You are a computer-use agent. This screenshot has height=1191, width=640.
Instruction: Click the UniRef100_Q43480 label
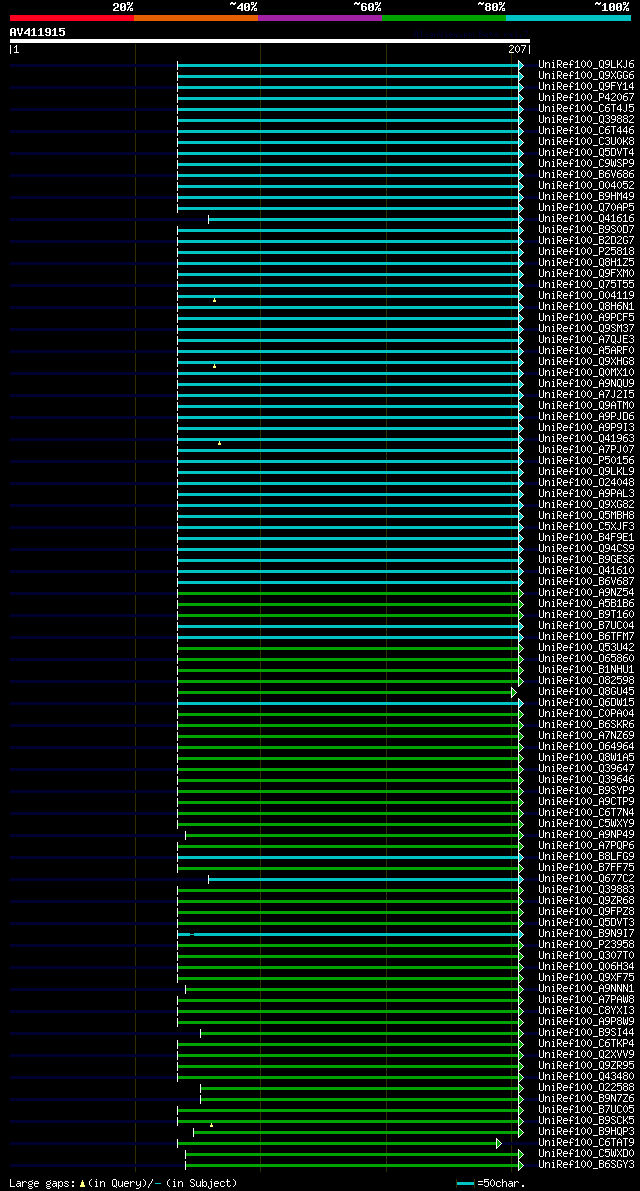[x=586, y=1077]
